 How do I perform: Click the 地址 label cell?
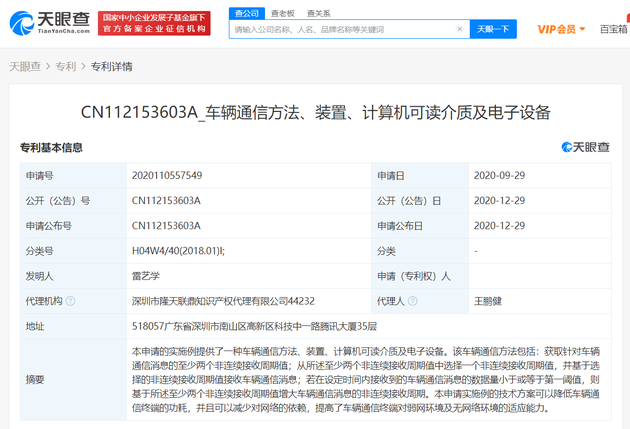point(73,326)
